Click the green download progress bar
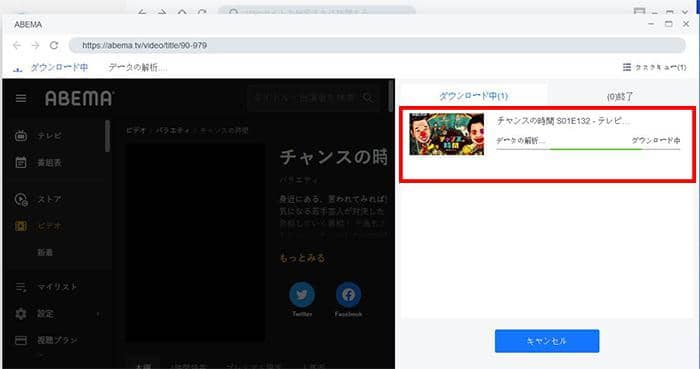This screenshot has width=700, height=369. pyautogui.click(x=588, y=149)
